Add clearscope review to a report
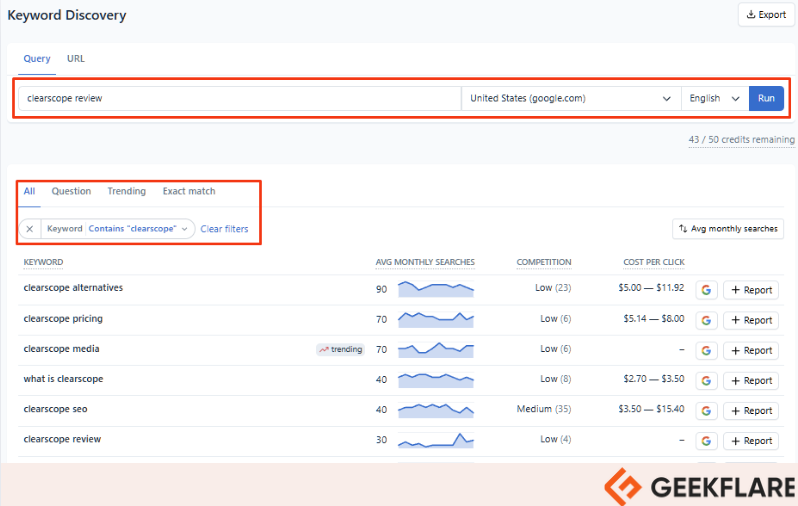798x506 pixels. (751, 440)
